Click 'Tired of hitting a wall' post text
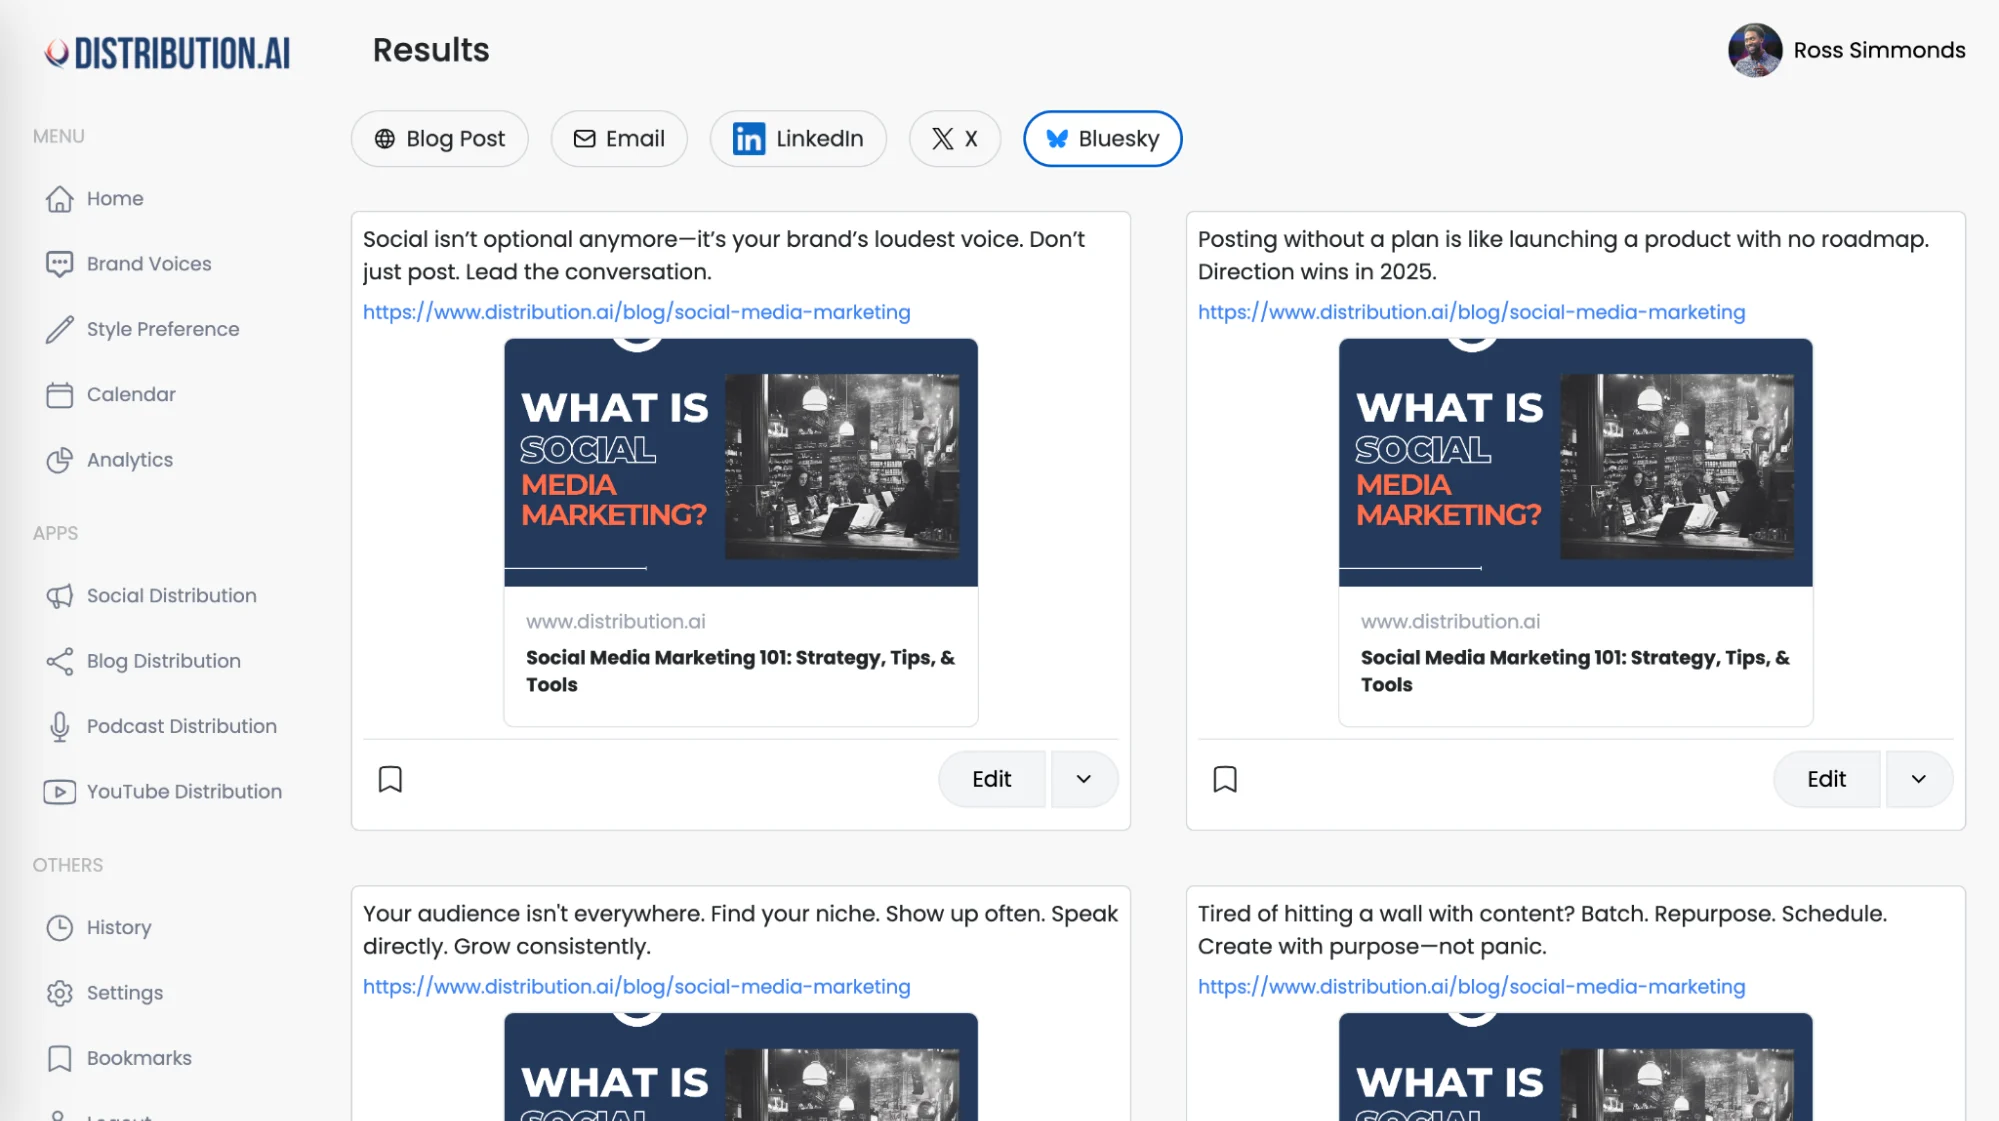Viewport: 1999px width, 1121px height. pos(1543,930)
